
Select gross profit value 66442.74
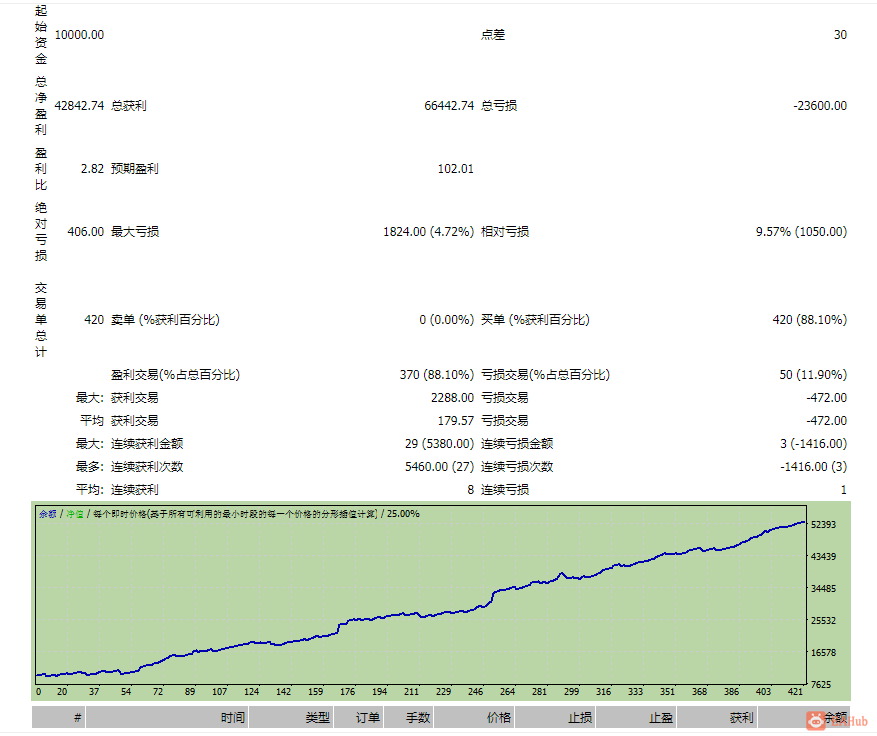pos(449,106)
